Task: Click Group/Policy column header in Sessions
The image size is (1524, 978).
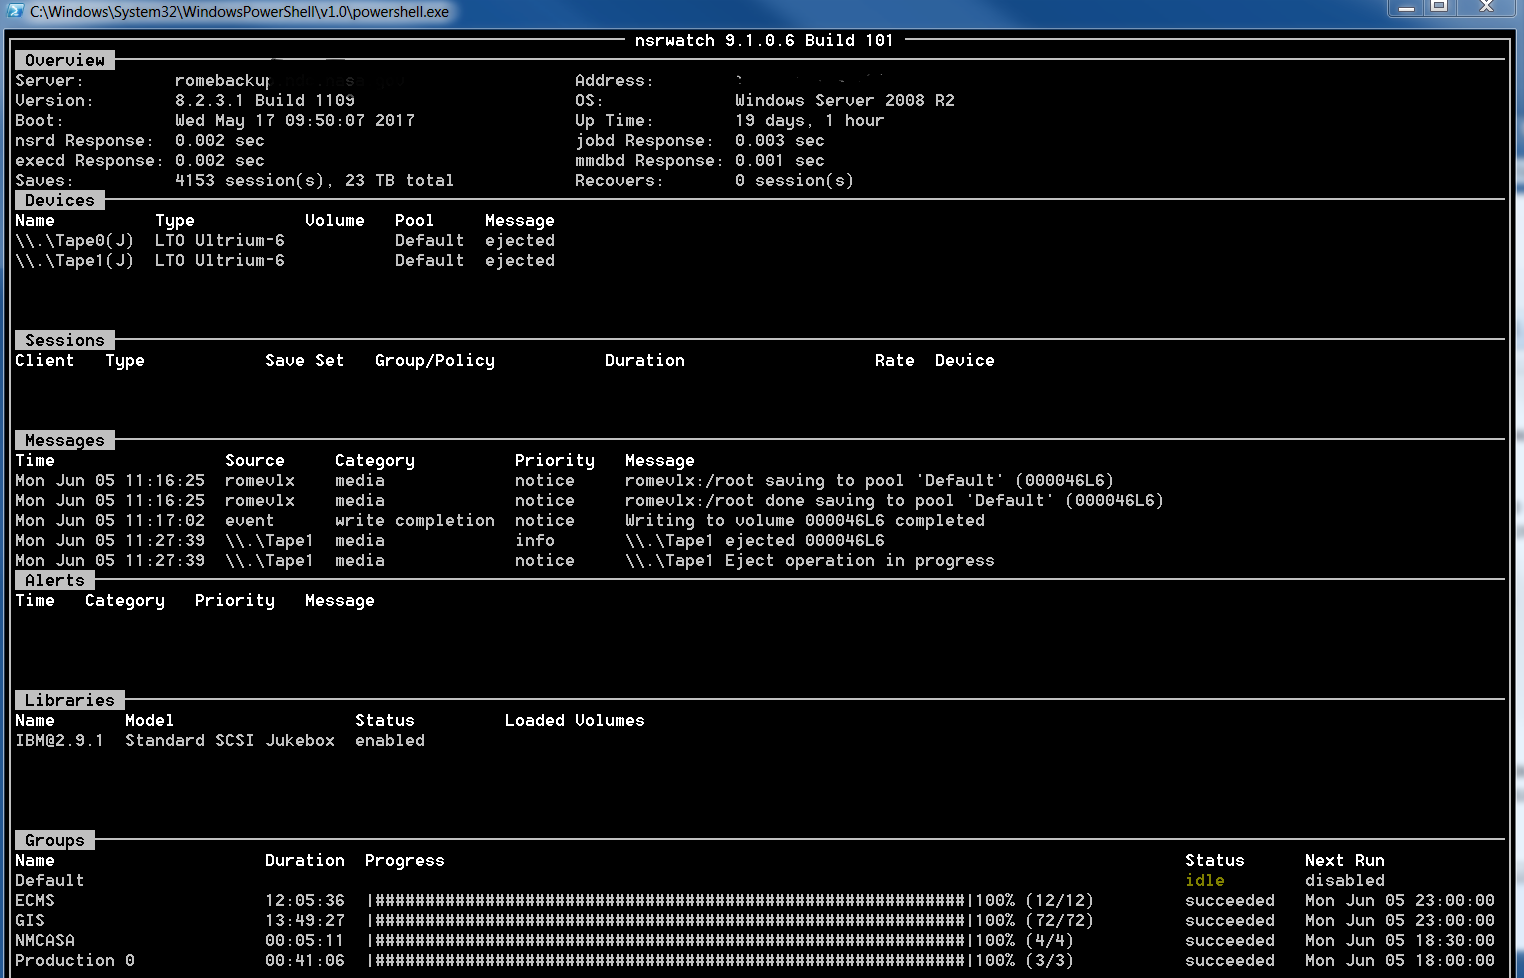Action: point(435,360)
